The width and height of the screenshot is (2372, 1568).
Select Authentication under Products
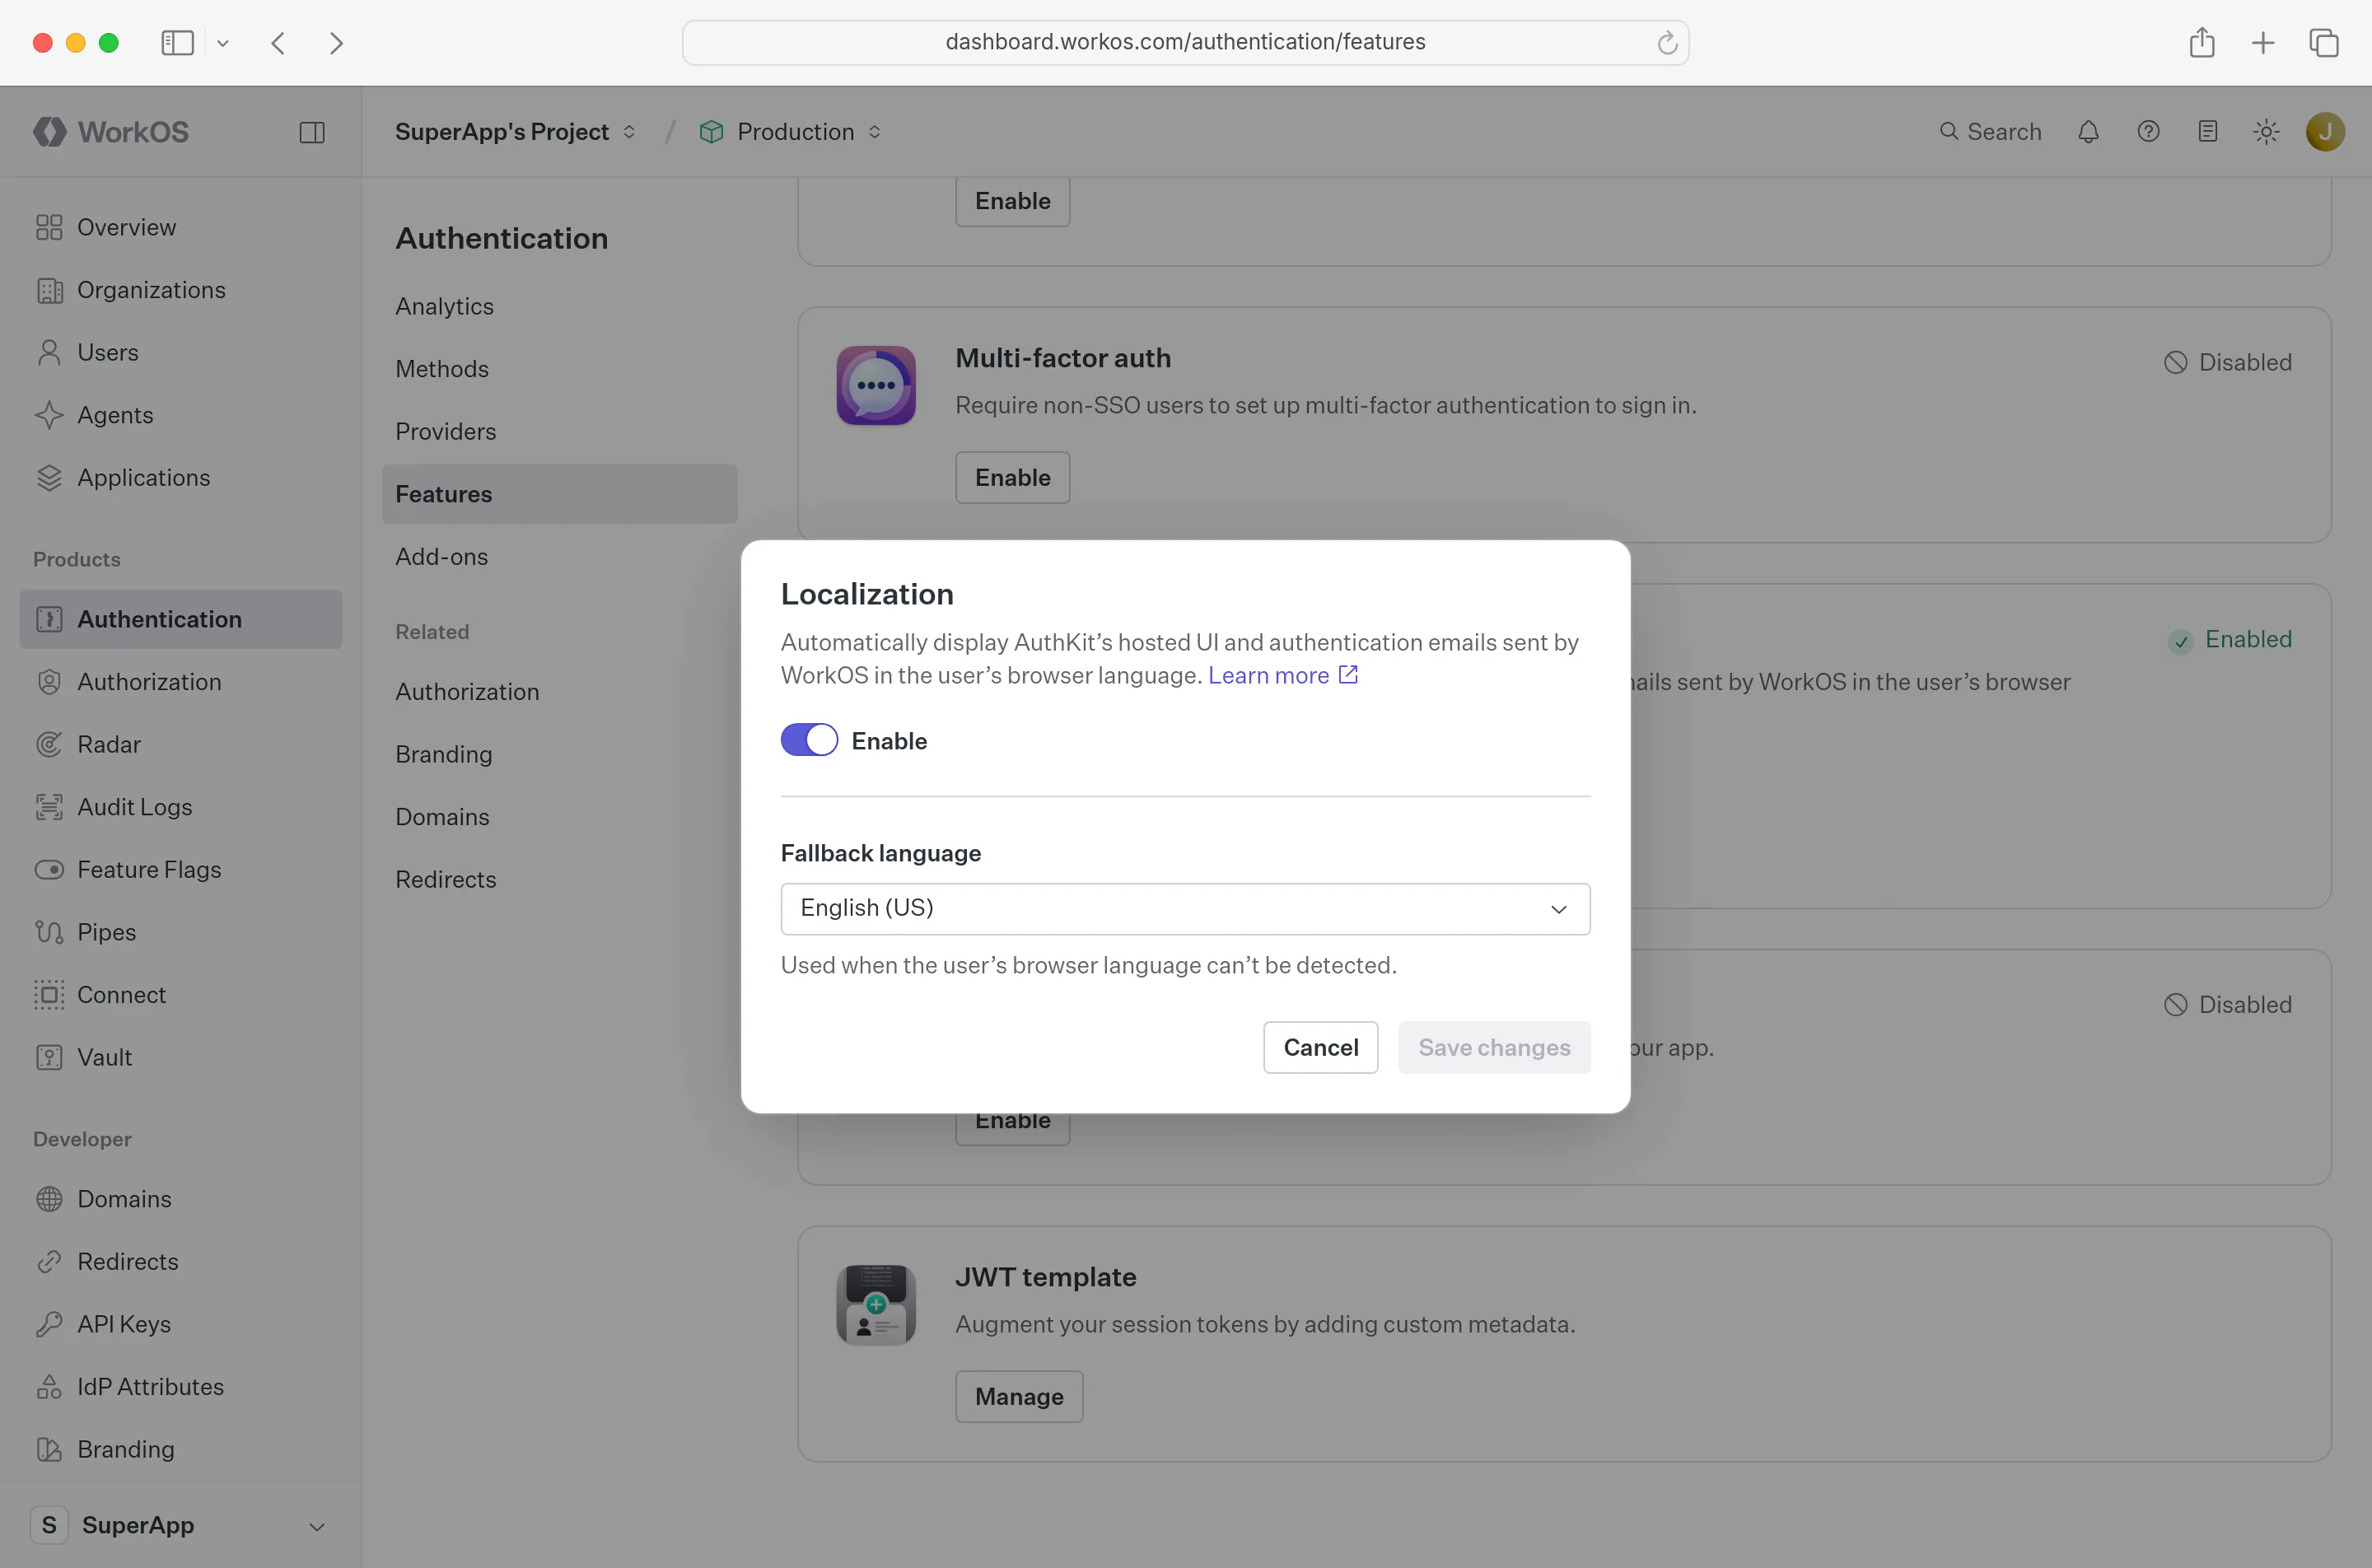[181, 619]
